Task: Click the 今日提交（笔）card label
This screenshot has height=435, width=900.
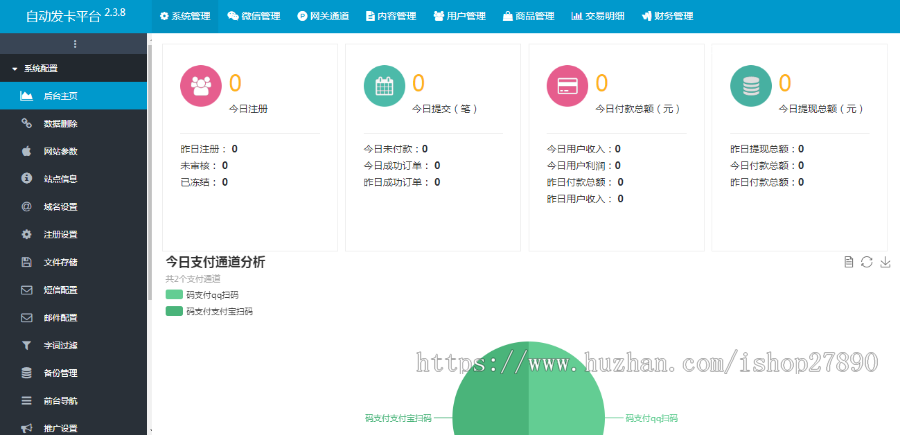Action: [x=445, y=109]
